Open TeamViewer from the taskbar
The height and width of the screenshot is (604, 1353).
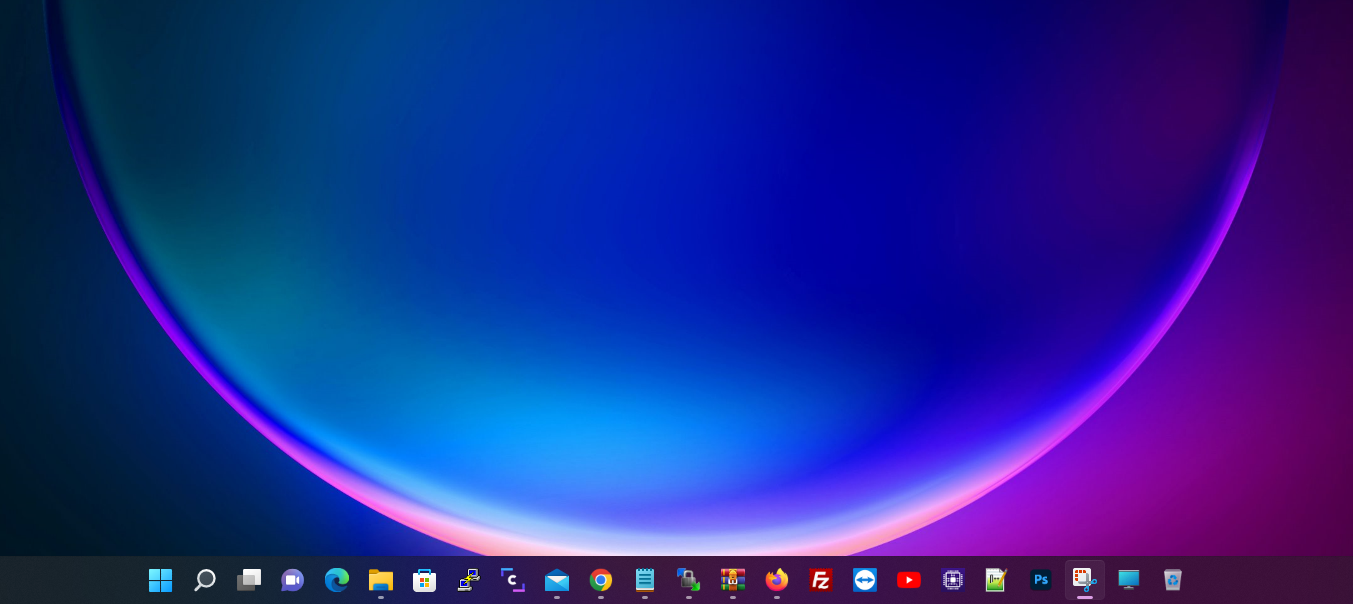point(865,580)
